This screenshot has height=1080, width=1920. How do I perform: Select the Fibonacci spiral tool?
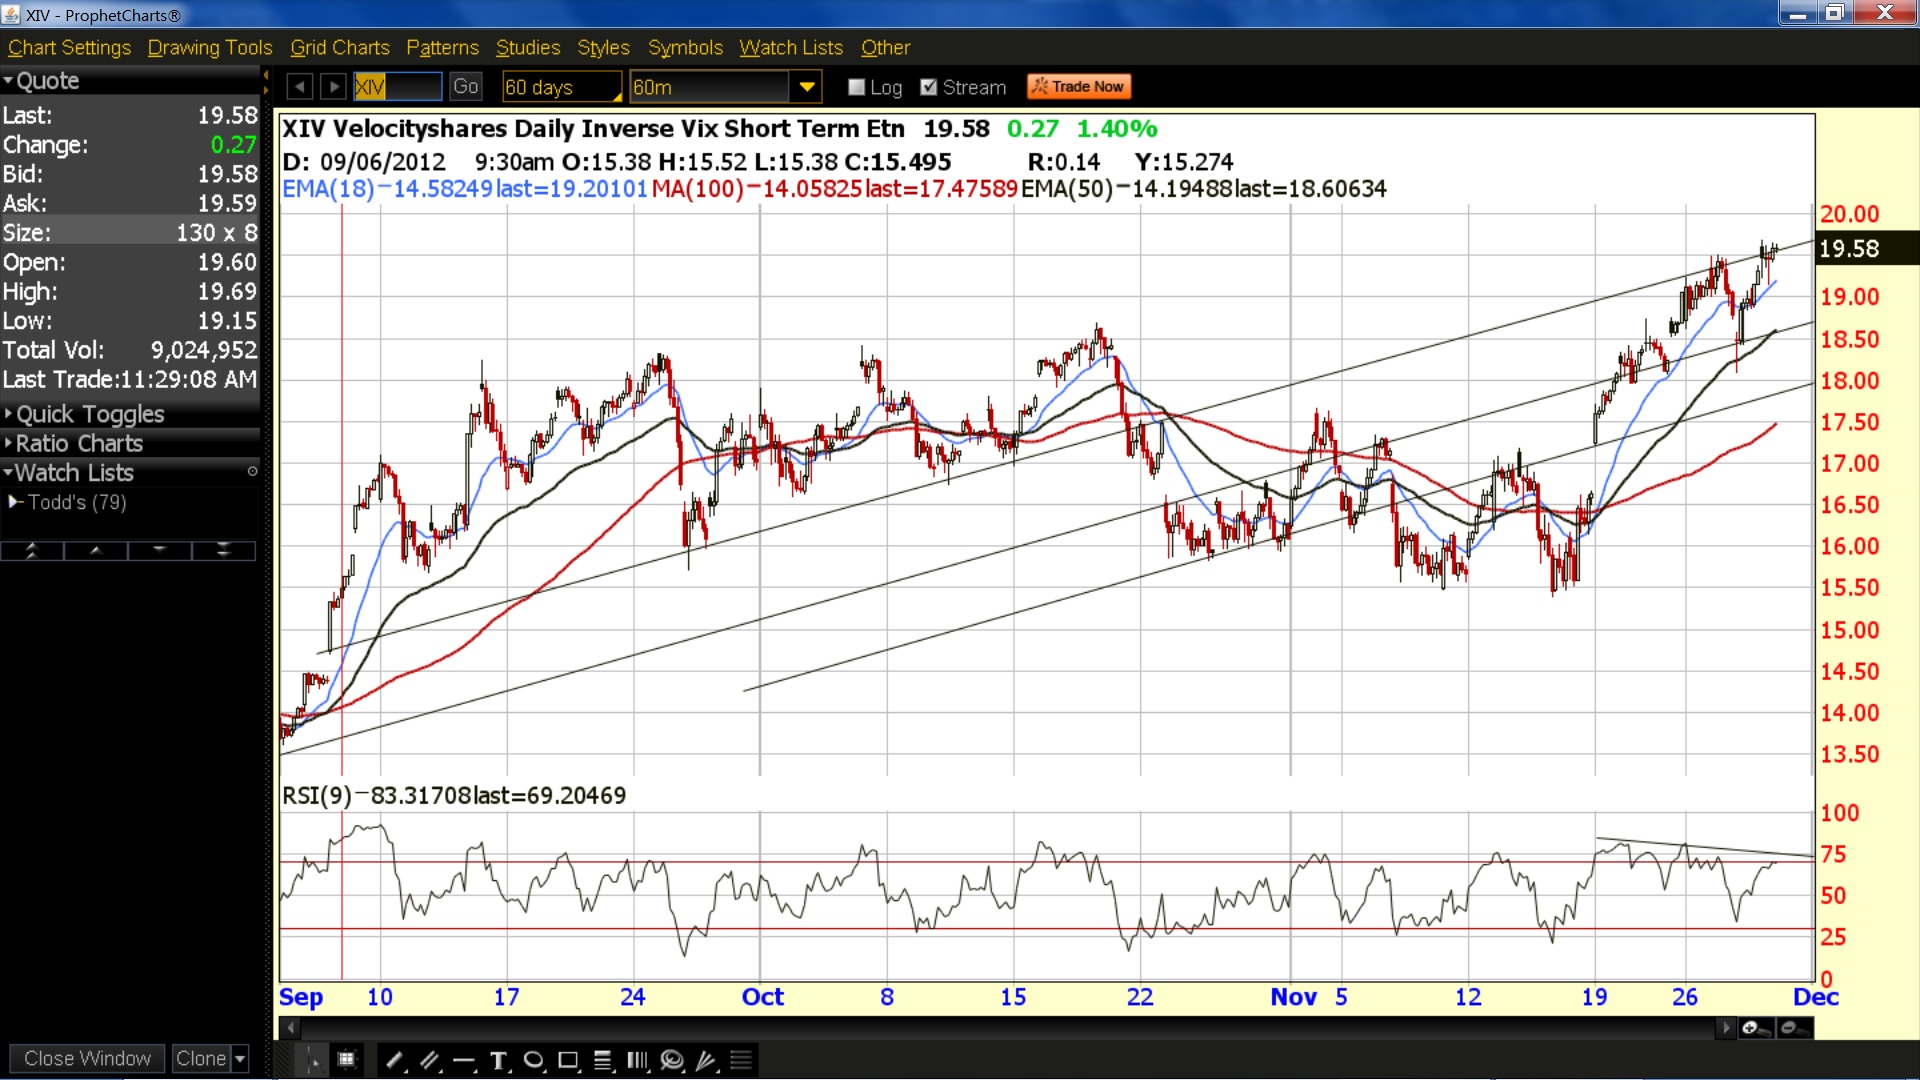click(672, 1061)
